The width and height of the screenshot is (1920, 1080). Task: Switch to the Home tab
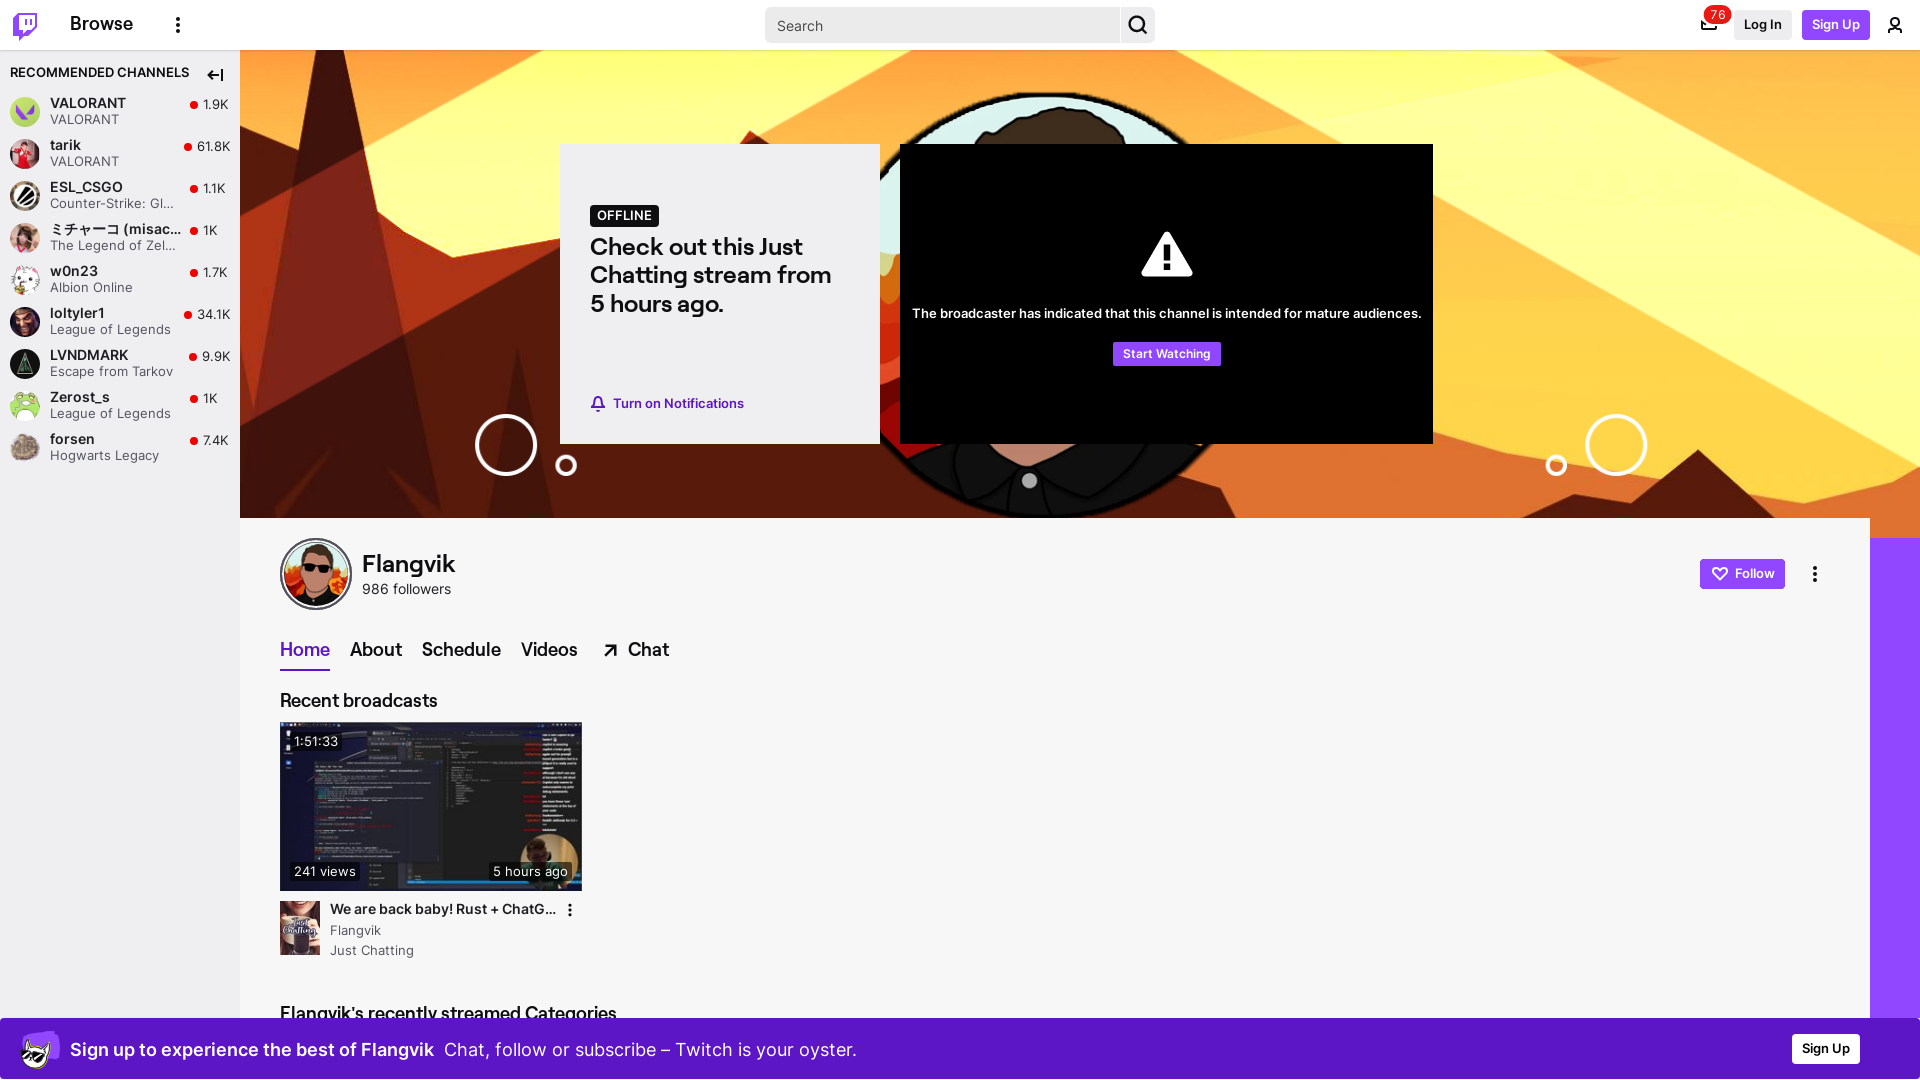point(305,650)
